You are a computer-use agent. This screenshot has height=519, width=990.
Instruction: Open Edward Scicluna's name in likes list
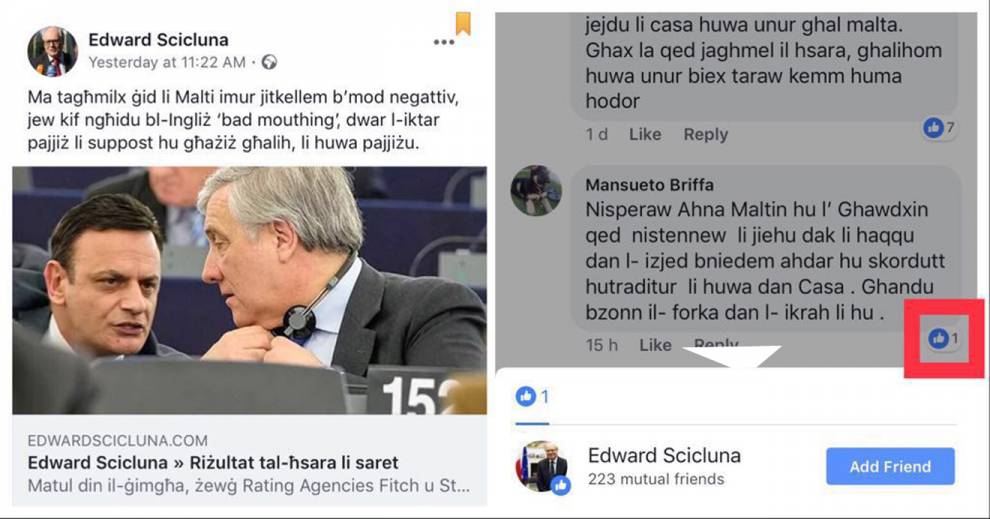tap(664, 455)
